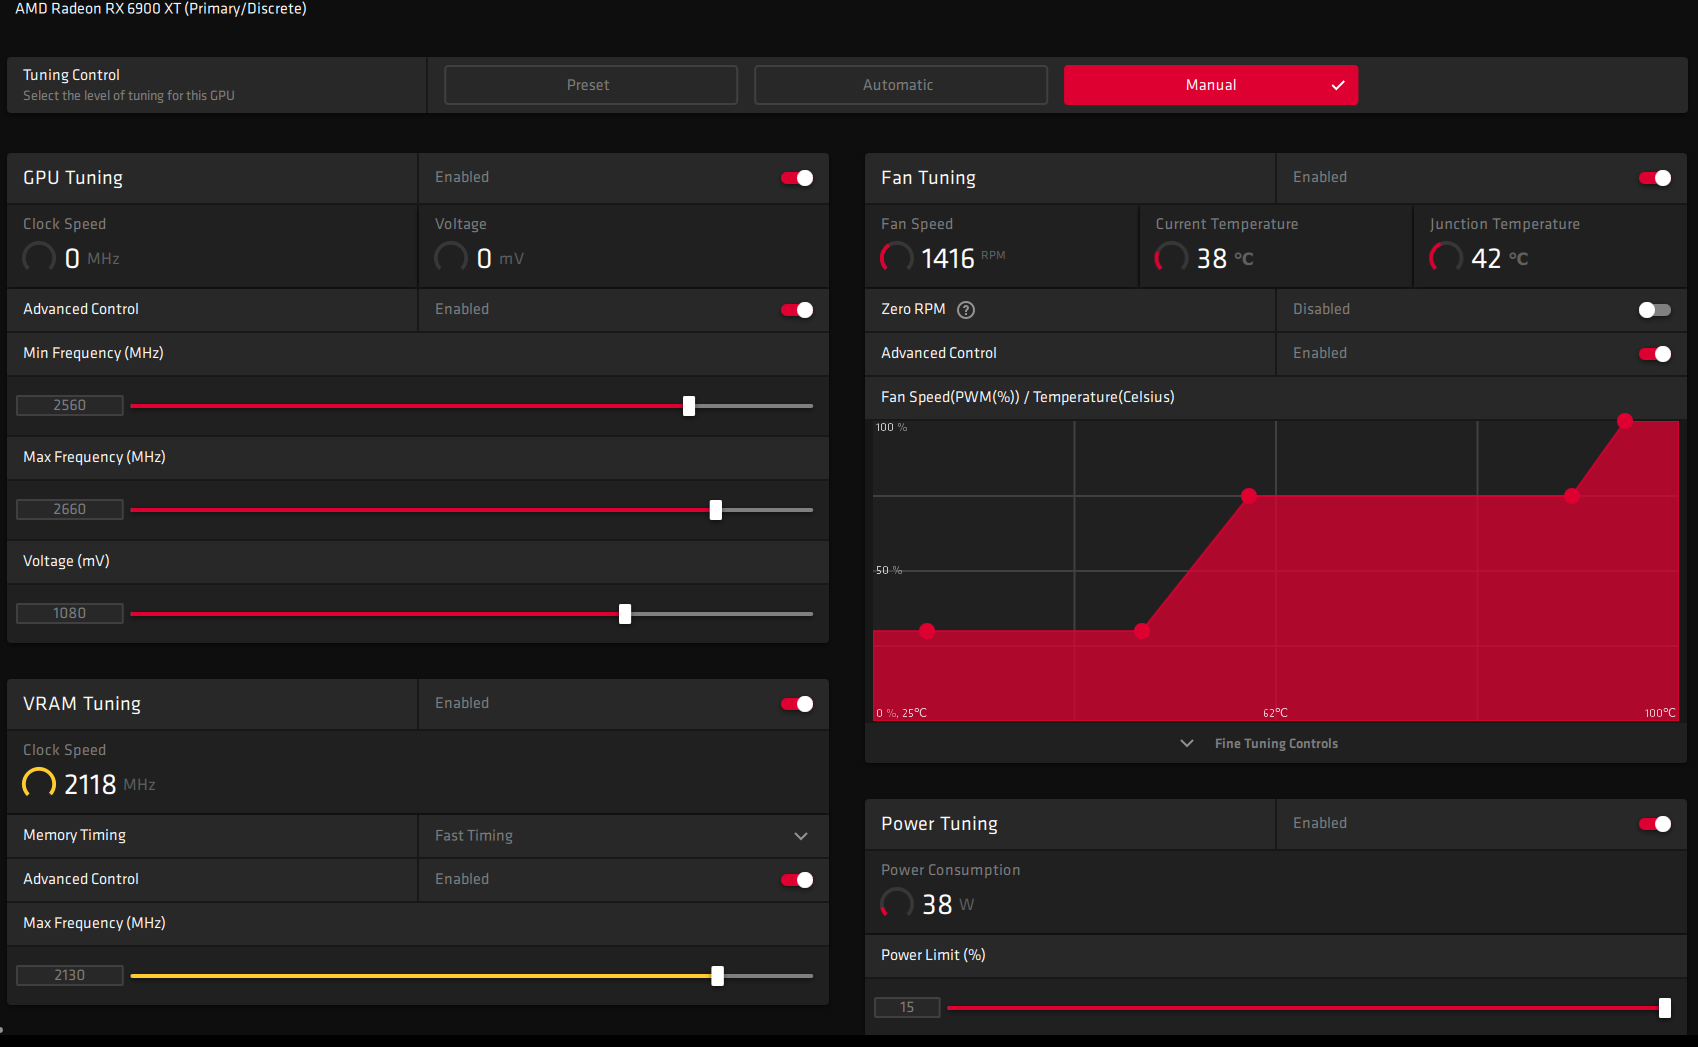This screenshot has height=1047, width=1698.
Task: Click the GPU Min Frequency slider handle
Action: (689, 406)
